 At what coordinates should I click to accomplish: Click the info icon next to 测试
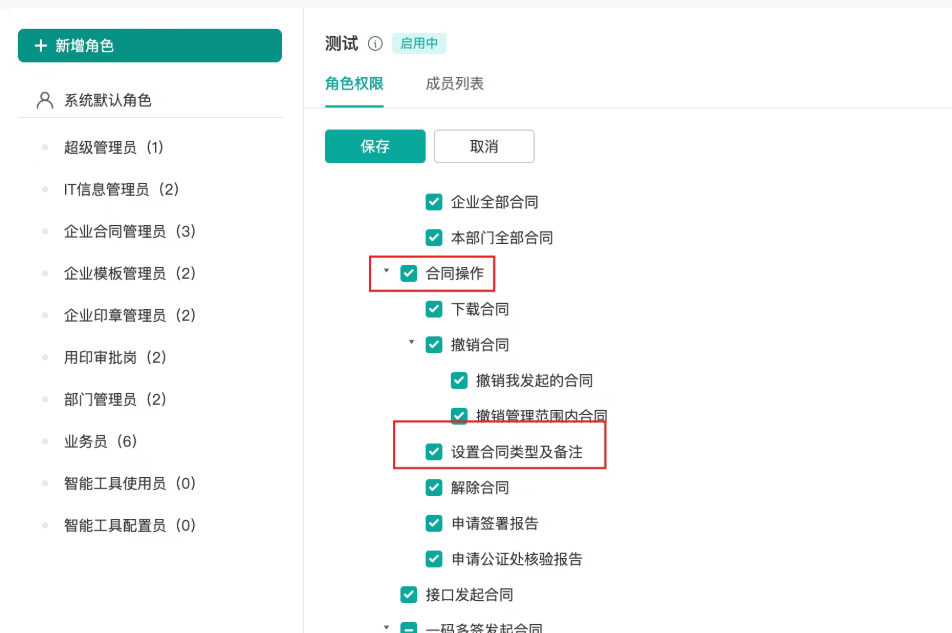(375, 44)
